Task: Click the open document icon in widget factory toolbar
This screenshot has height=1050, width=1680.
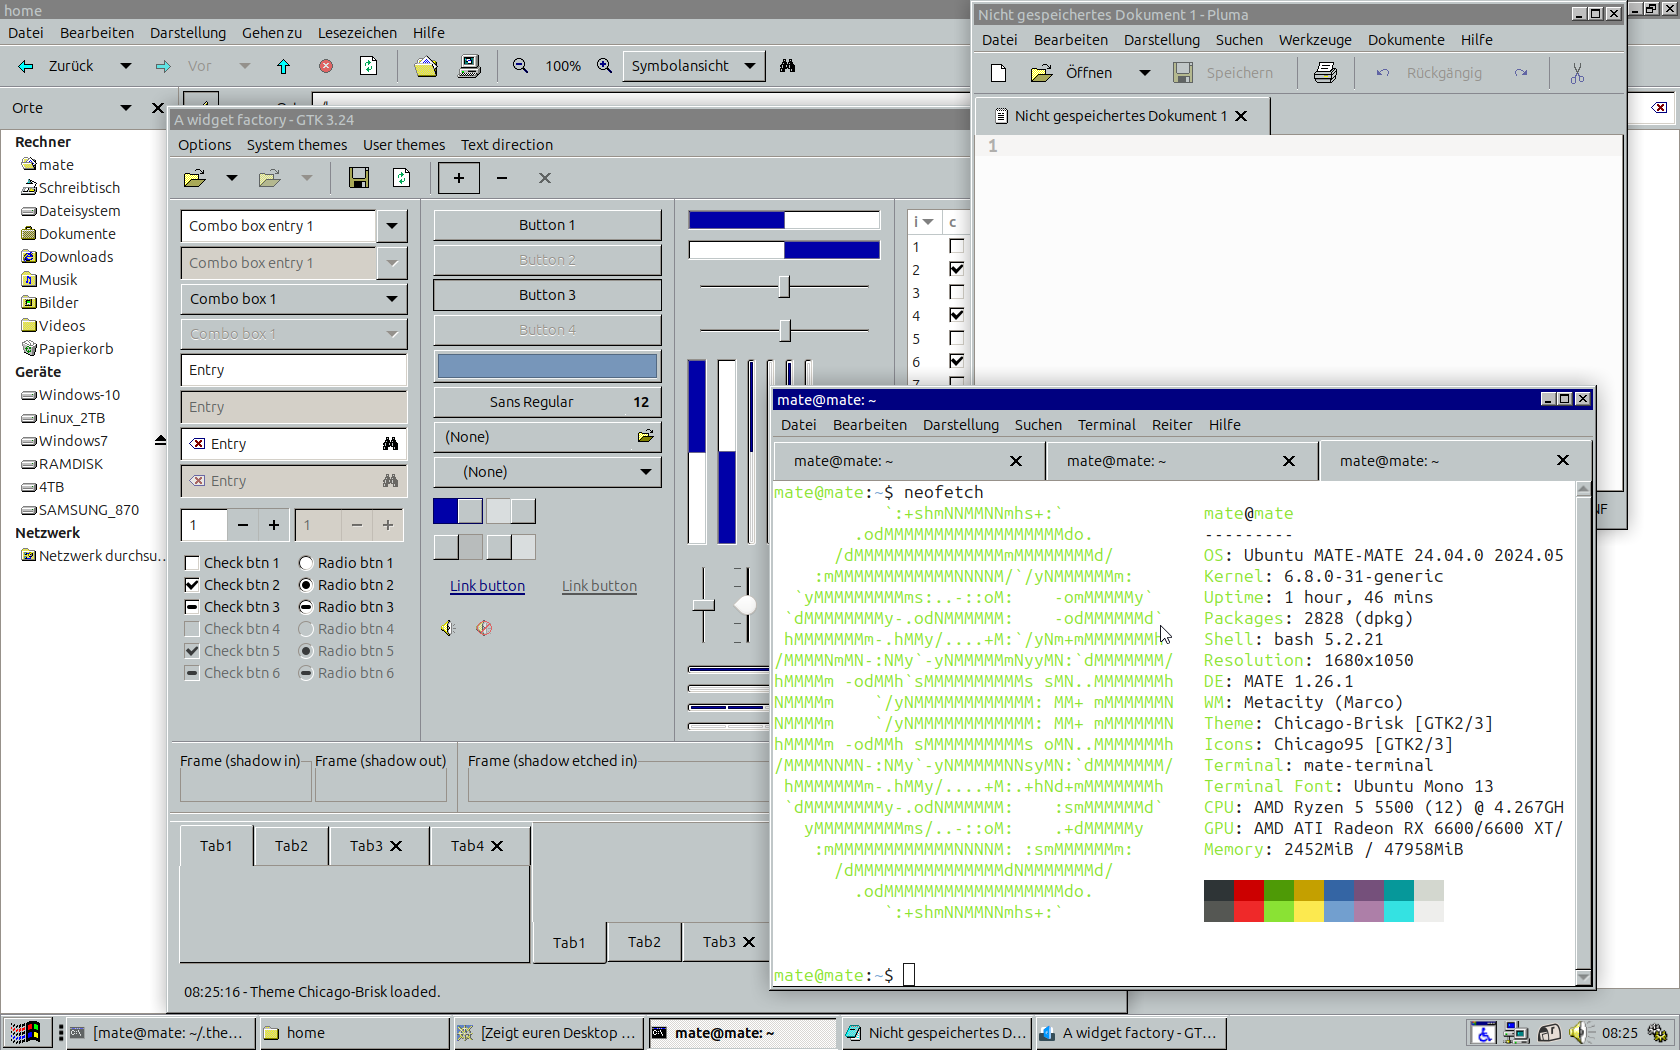Action: [195, 178]
